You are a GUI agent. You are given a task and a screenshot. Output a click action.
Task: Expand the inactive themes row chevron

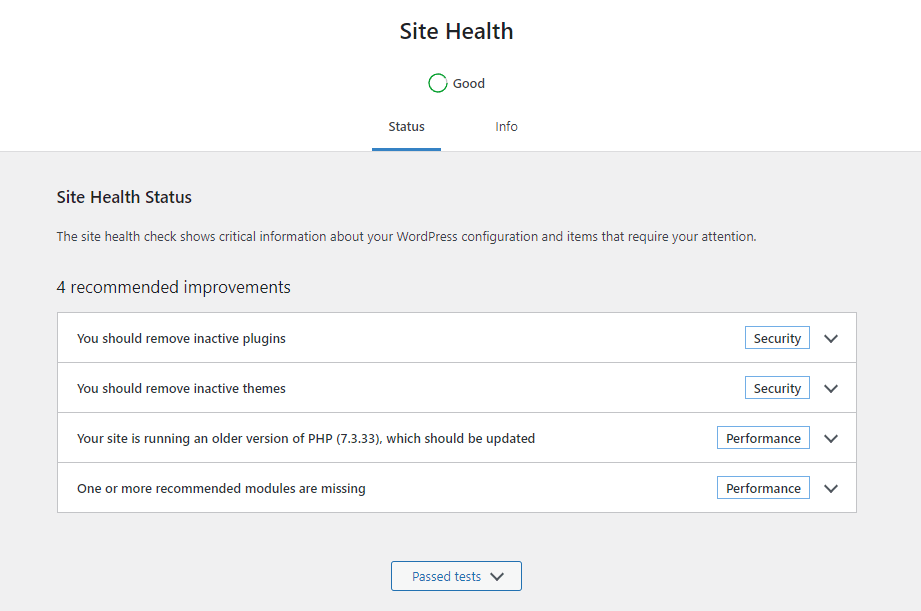[830, 389]
